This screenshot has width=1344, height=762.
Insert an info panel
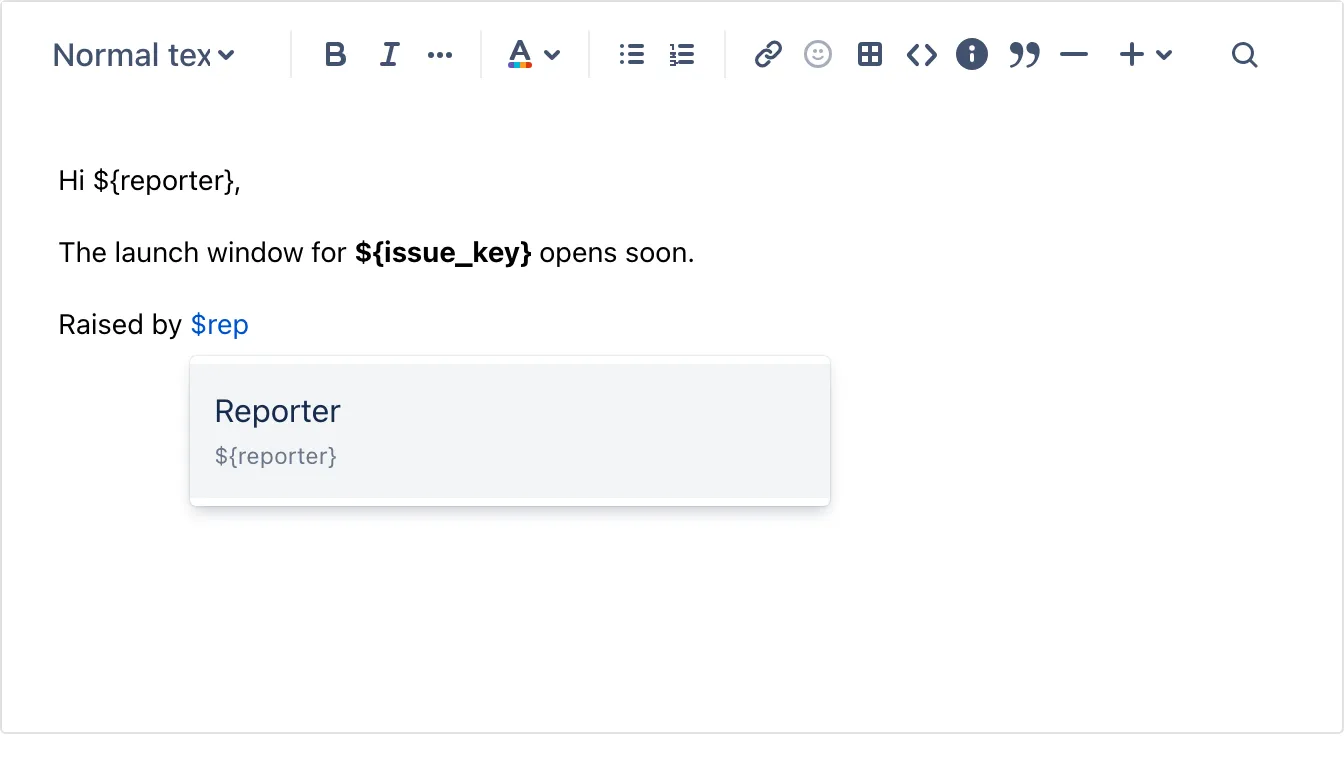click(972, 54)
